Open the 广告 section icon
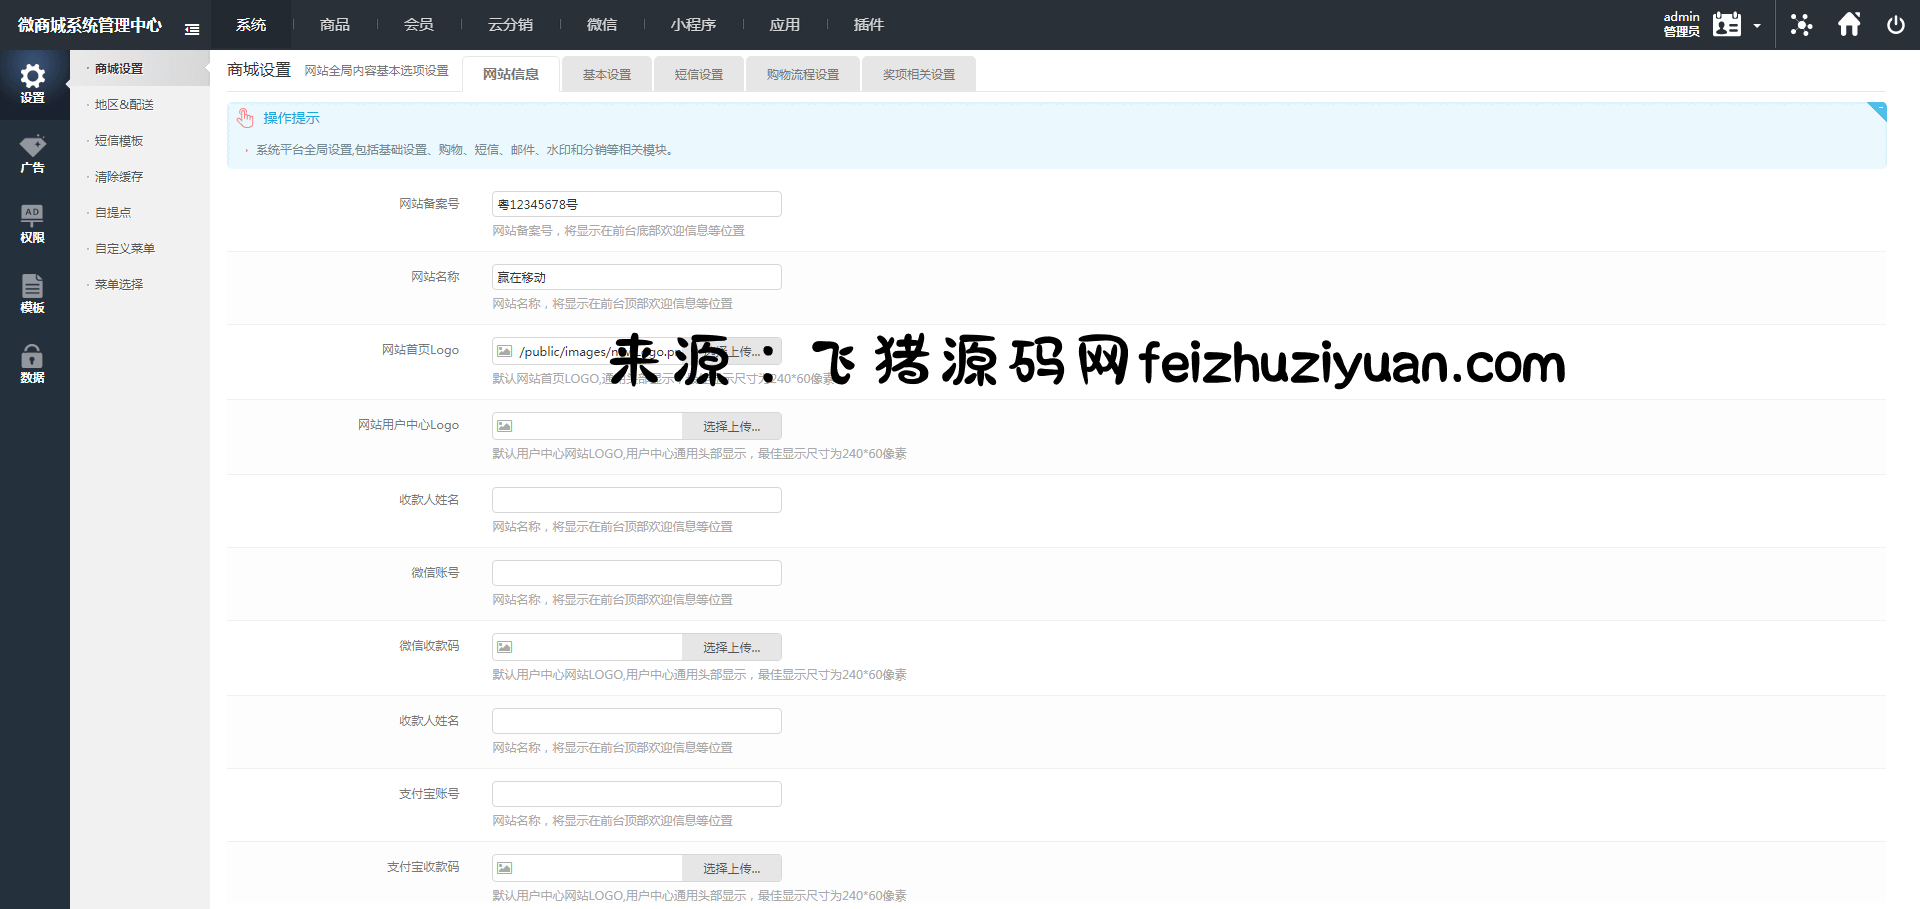 tap(33, 153)
